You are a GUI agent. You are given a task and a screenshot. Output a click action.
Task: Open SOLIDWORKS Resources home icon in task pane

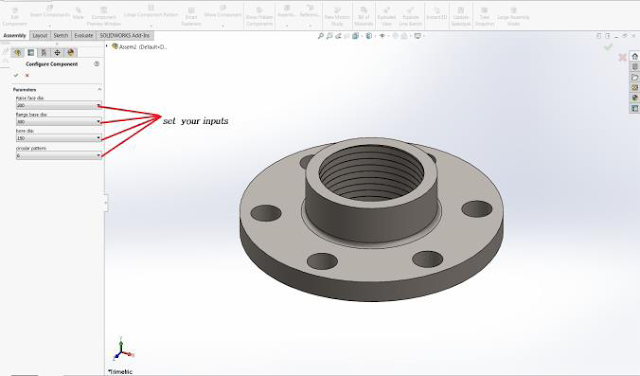coord(635,56)
